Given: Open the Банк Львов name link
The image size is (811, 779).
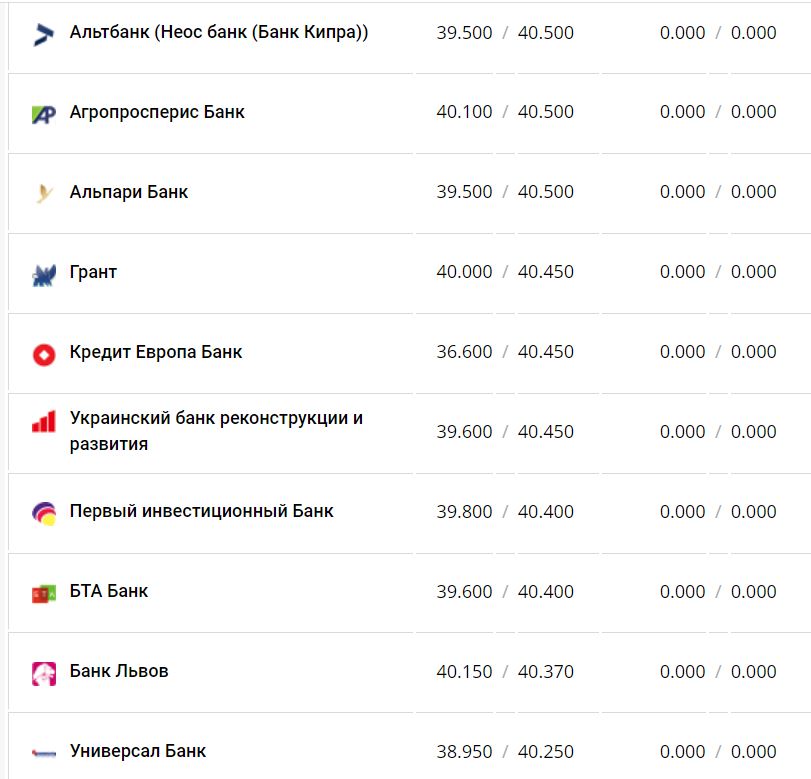Looking at the screenshot, I should (119, 671).
